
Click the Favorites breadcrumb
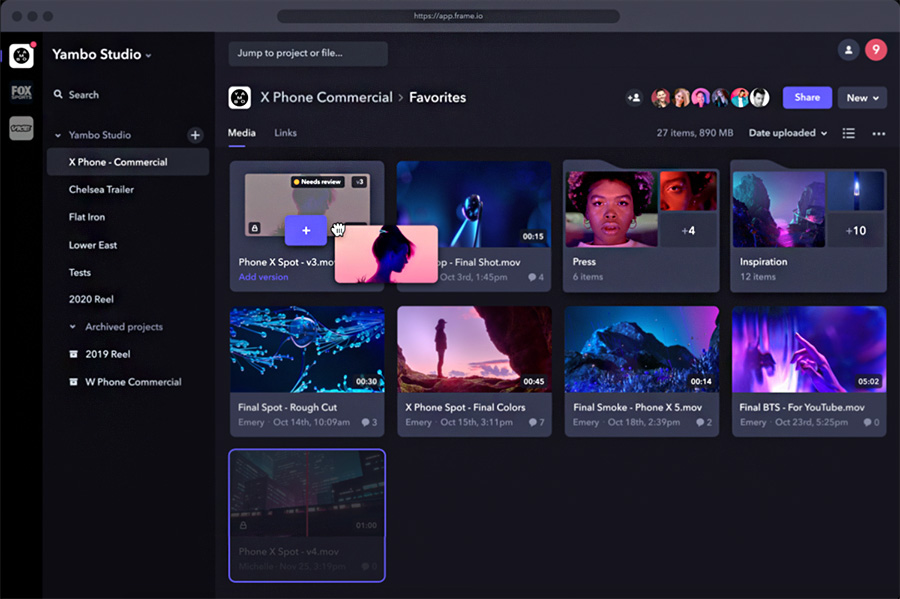[437, 98]
